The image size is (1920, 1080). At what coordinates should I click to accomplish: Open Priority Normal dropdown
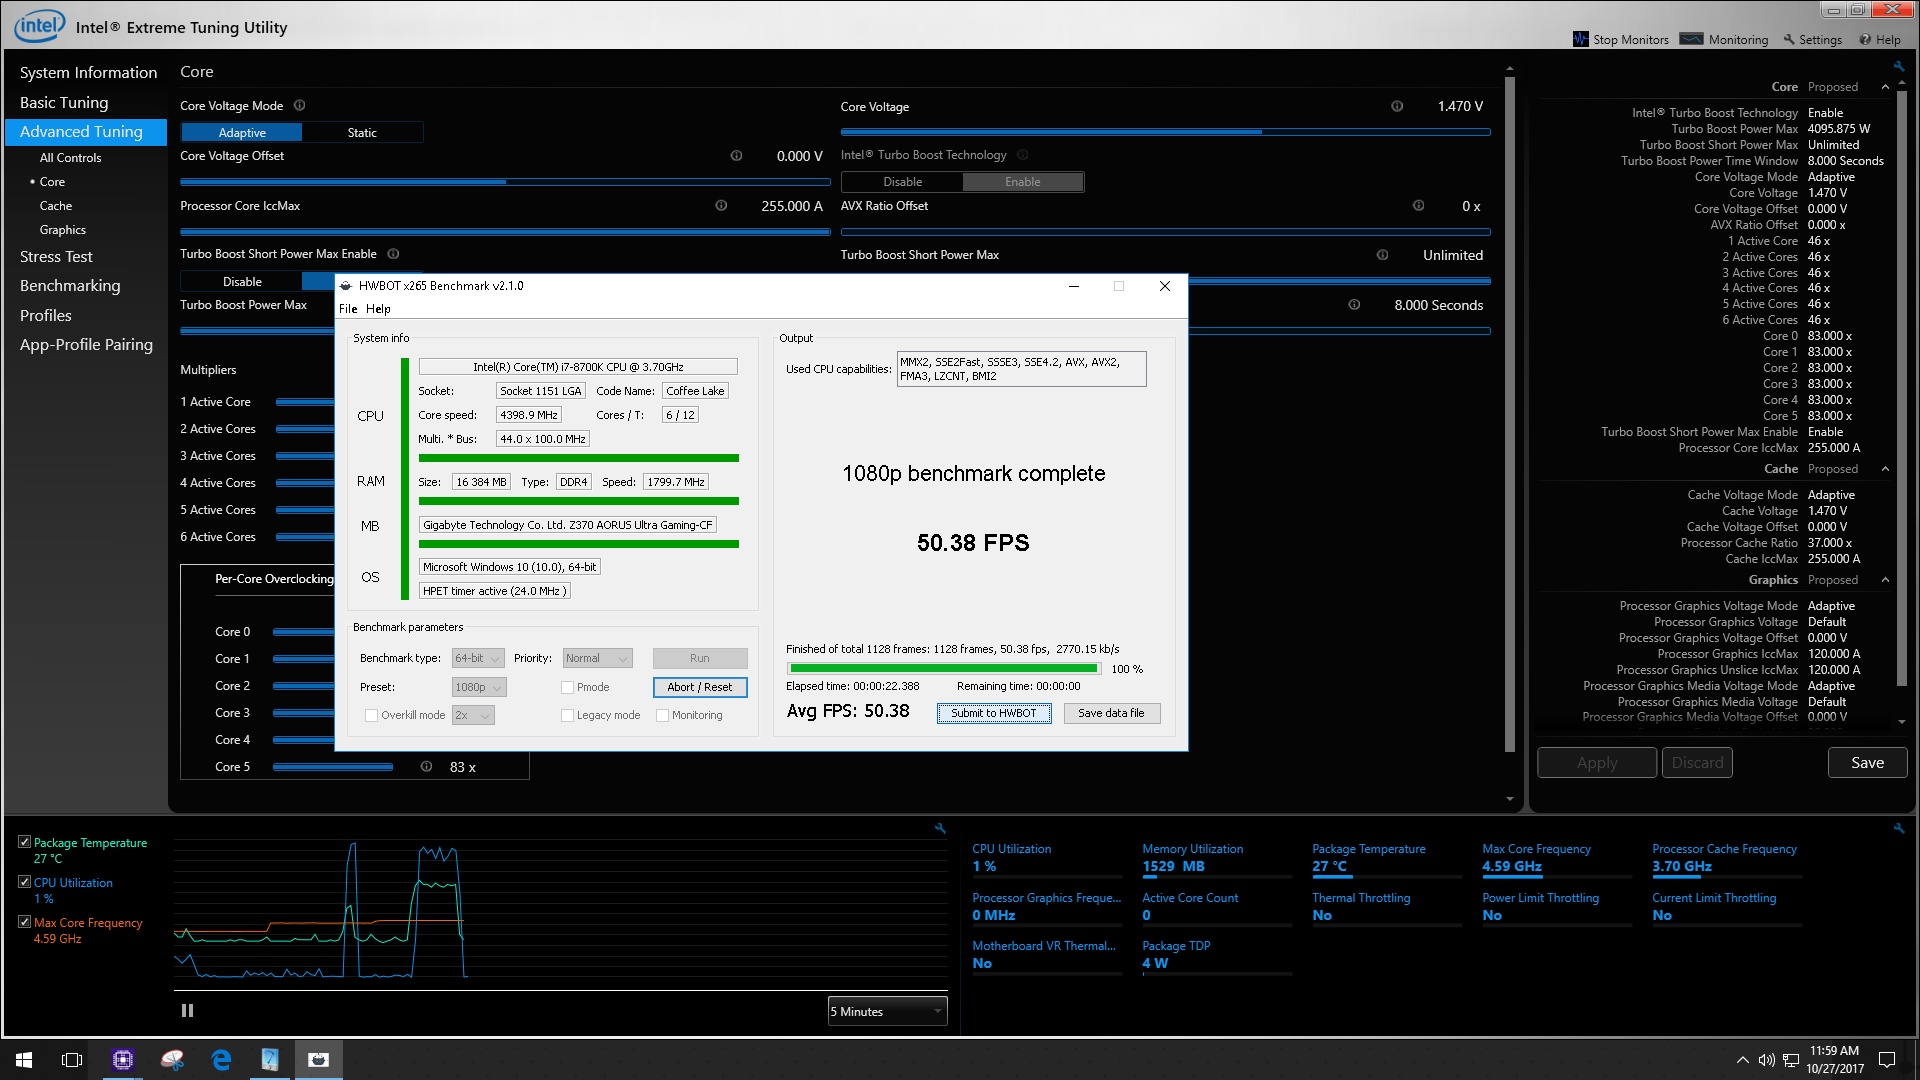597,658
